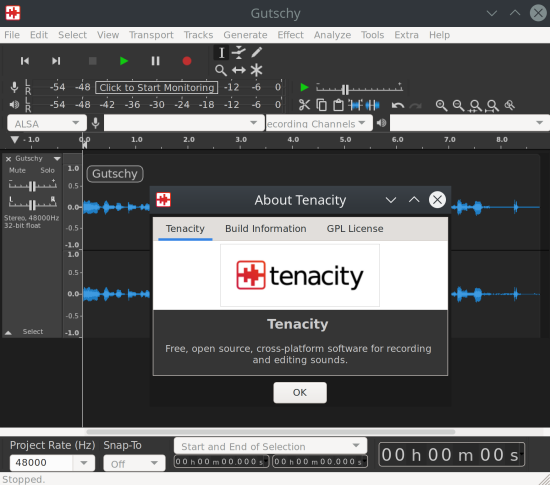Viewport: 550px width, 485px height.
Task: Select the Tenacity tab in About dialog
Action: [x=185, y=229]
